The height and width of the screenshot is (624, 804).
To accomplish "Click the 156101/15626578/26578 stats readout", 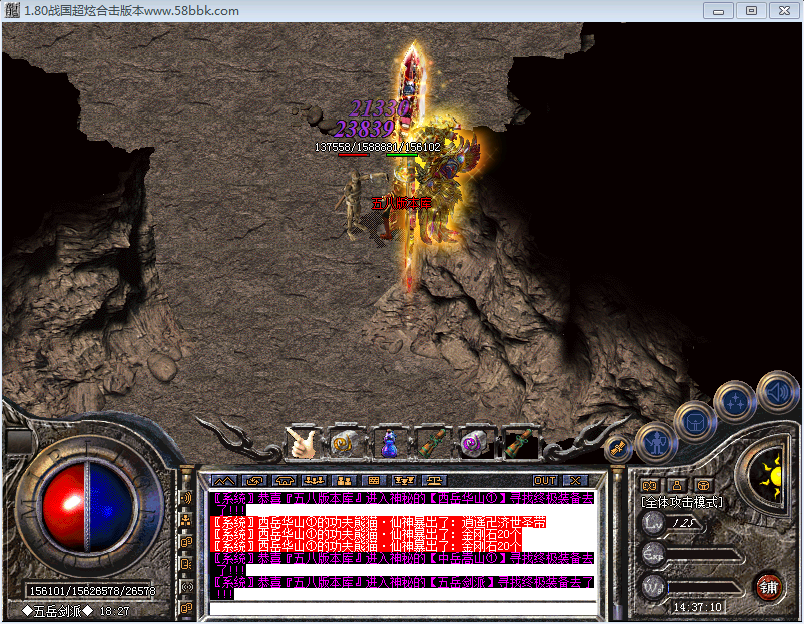I will 92,591.
